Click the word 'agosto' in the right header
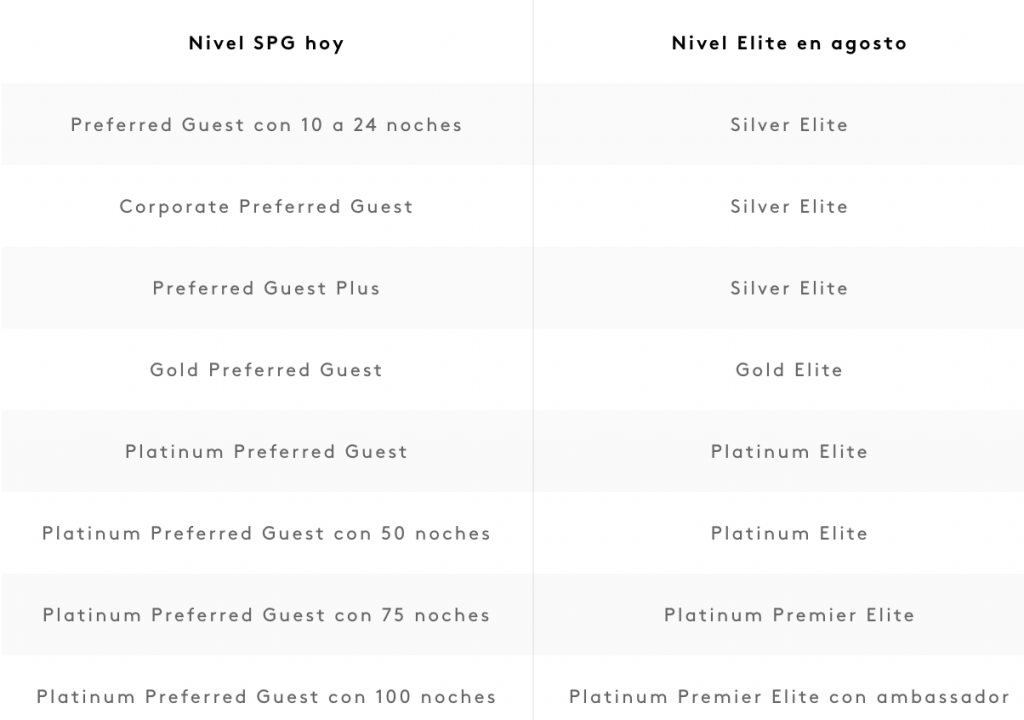Image resolution: width=1024 pixels, height=720 pixels. tap(869, 45)
